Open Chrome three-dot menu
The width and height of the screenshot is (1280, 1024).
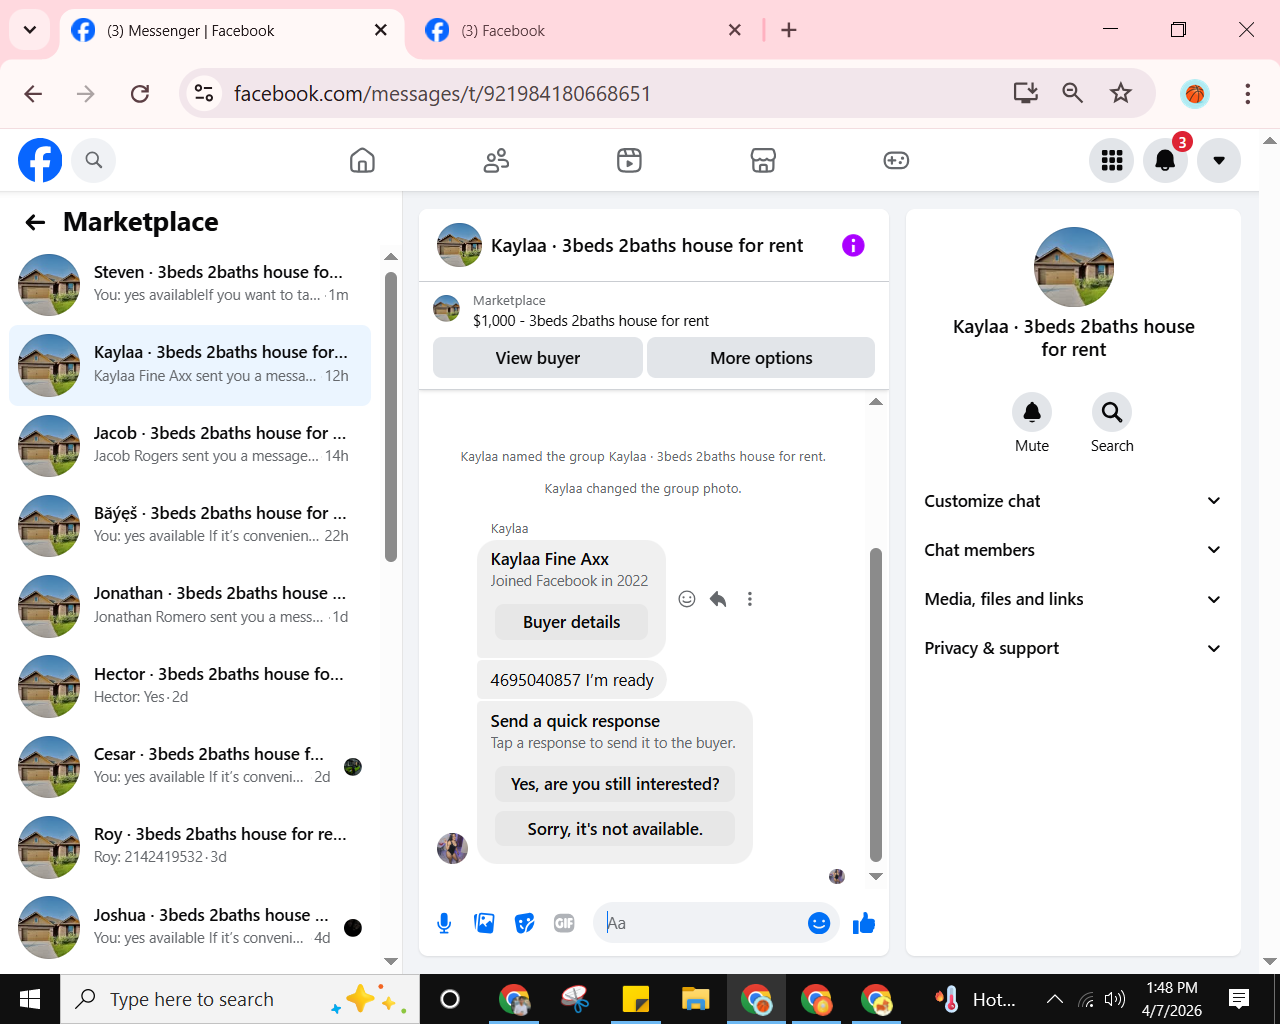[1247, 94]
